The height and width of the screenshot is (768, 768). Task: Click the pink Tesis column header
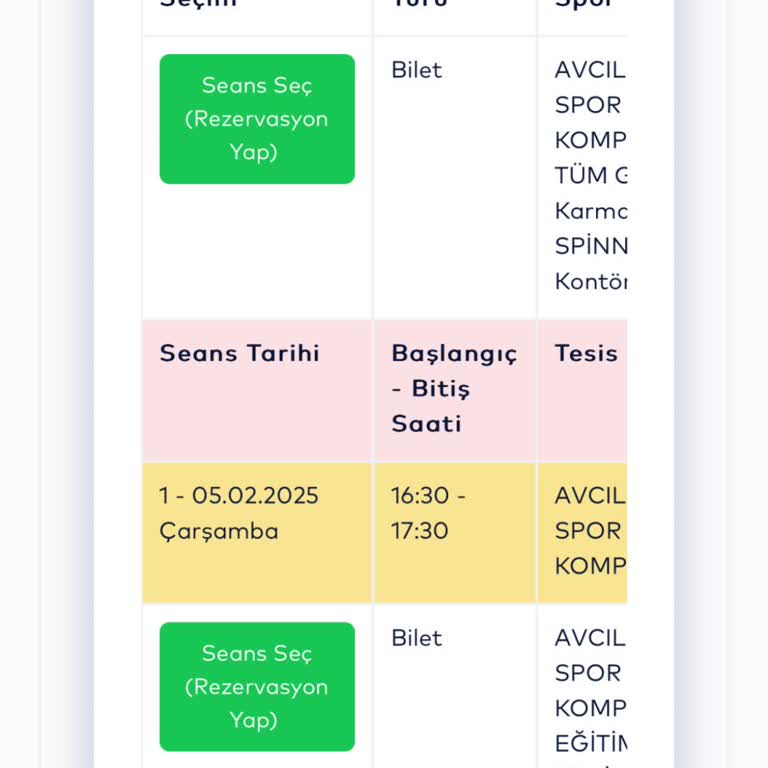click(x=586, y=353)
